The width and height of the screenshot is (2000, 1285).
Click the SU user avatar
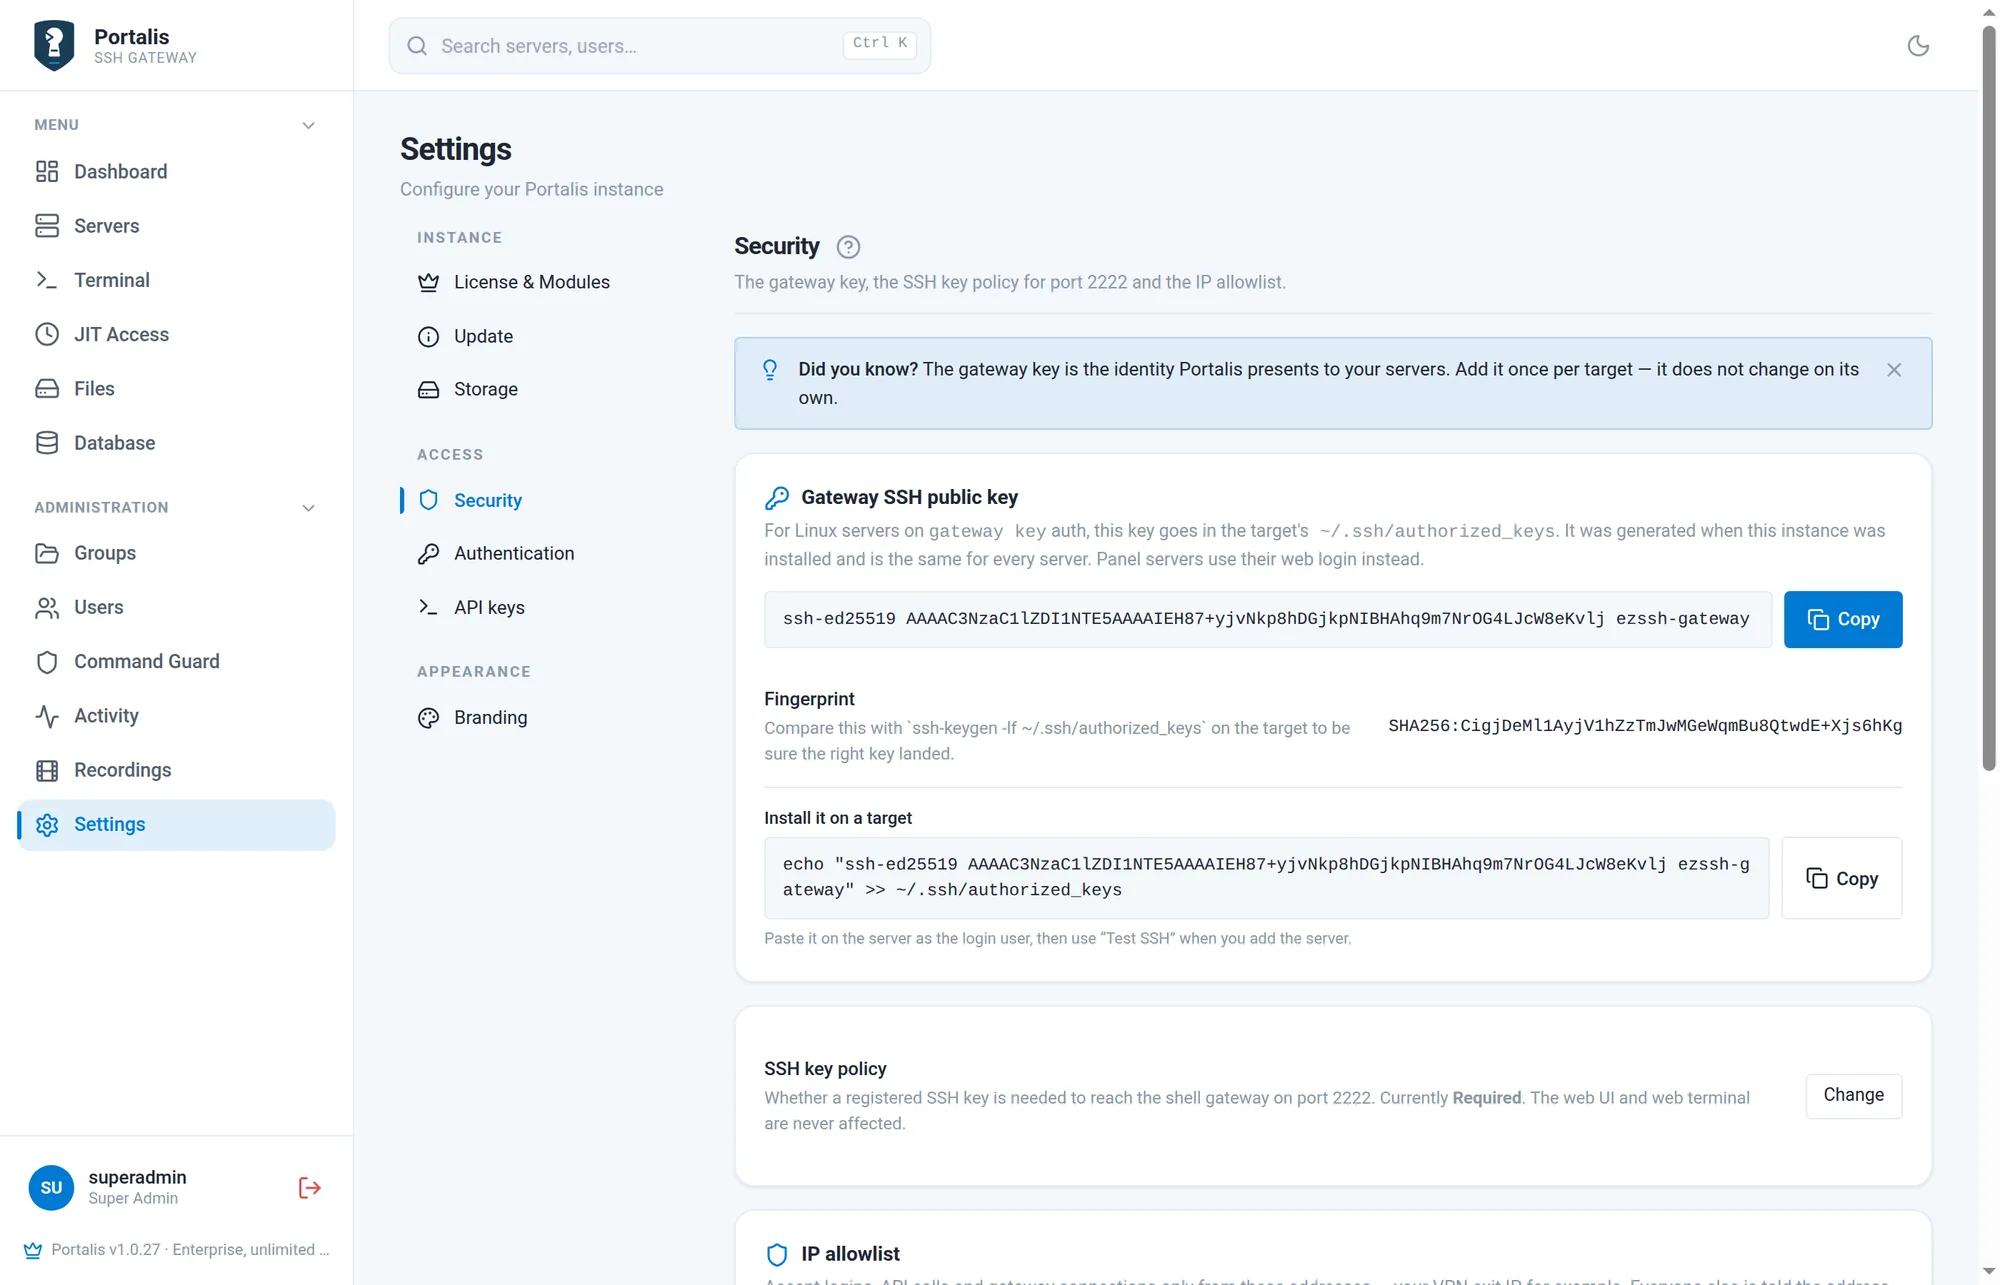point(51,1187)
